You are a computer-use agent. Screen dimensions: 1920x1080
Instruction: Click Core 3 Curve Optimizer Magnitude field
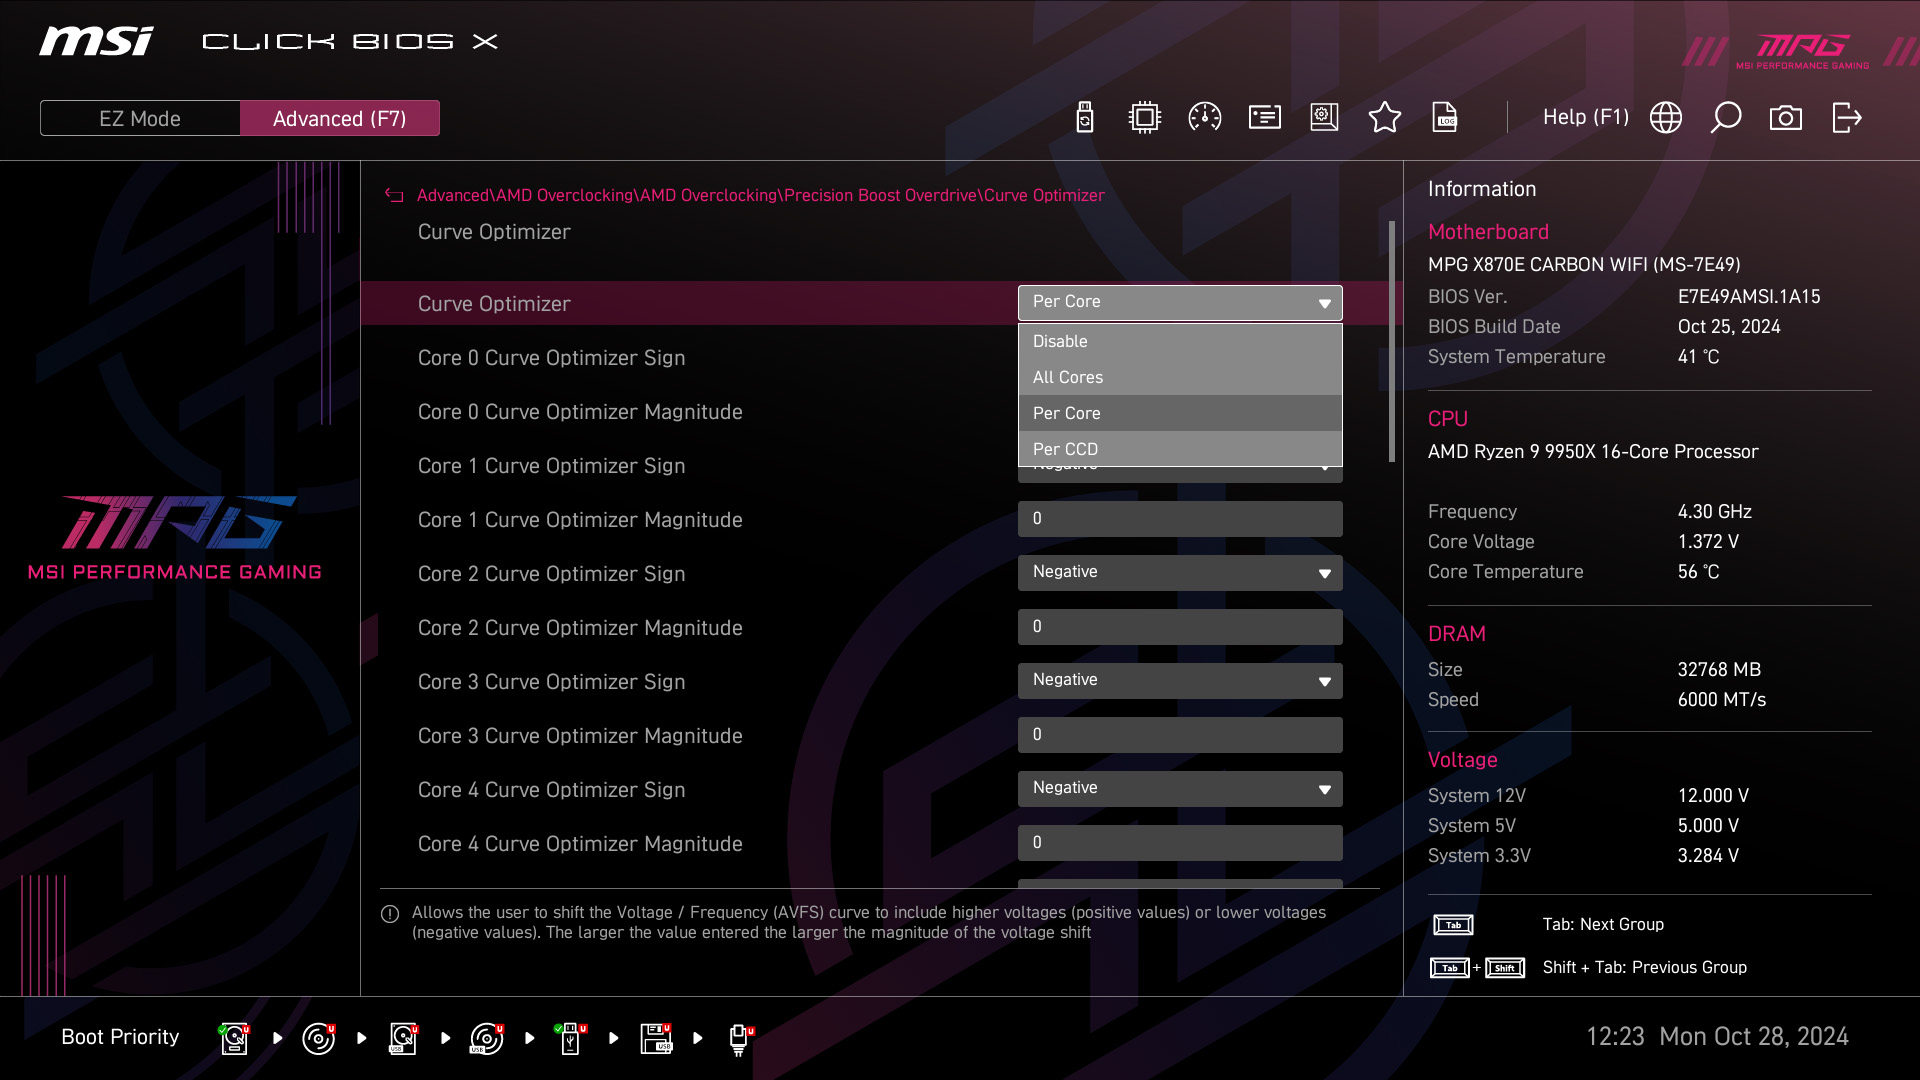(x=1180, y=735)
